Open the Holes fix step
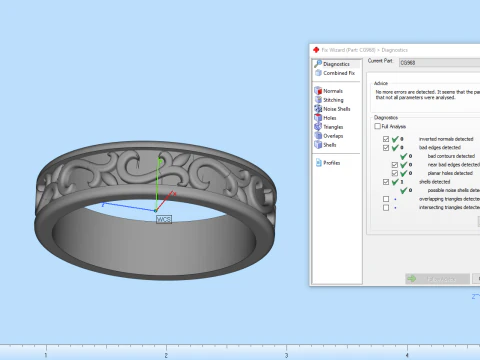This screenshot has width=480, height=360. (325, 118)
